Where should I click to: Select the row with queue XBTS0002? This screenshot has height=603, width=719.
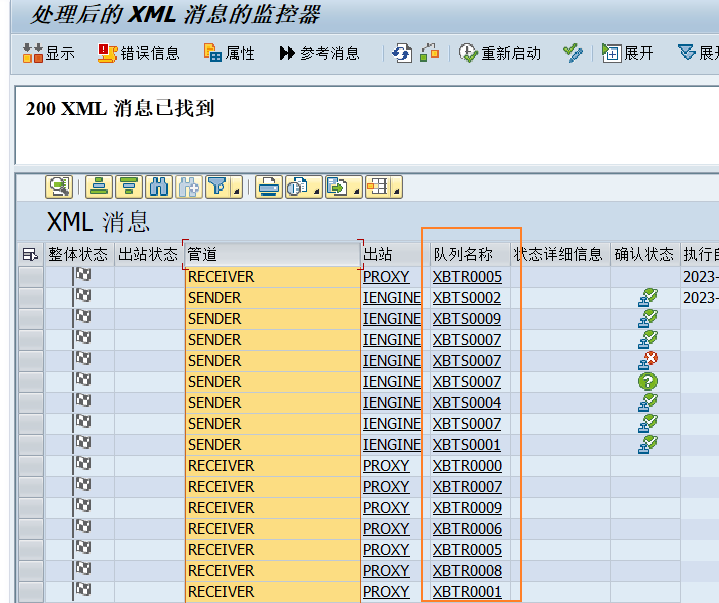click(31, 298)
